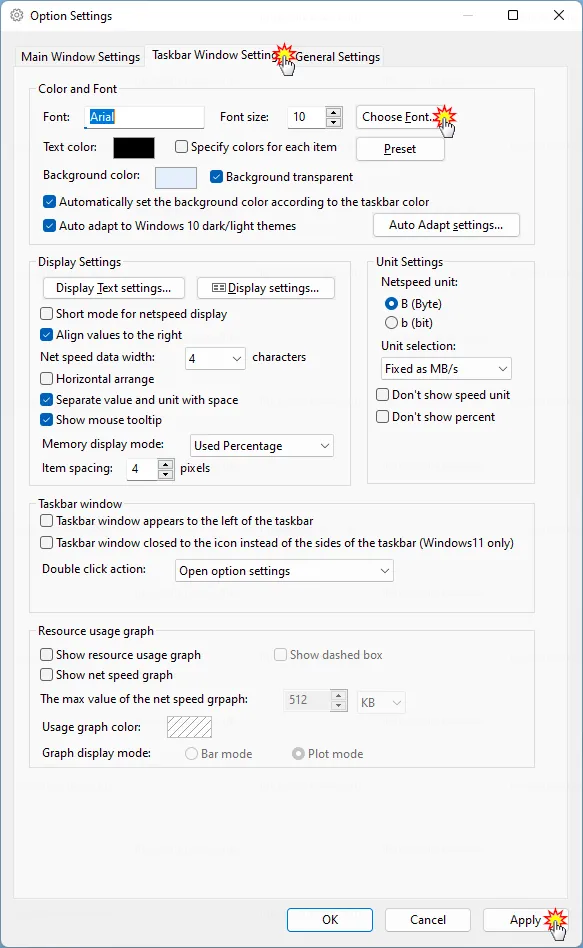Click the settings gear icon in title bar

16,16
